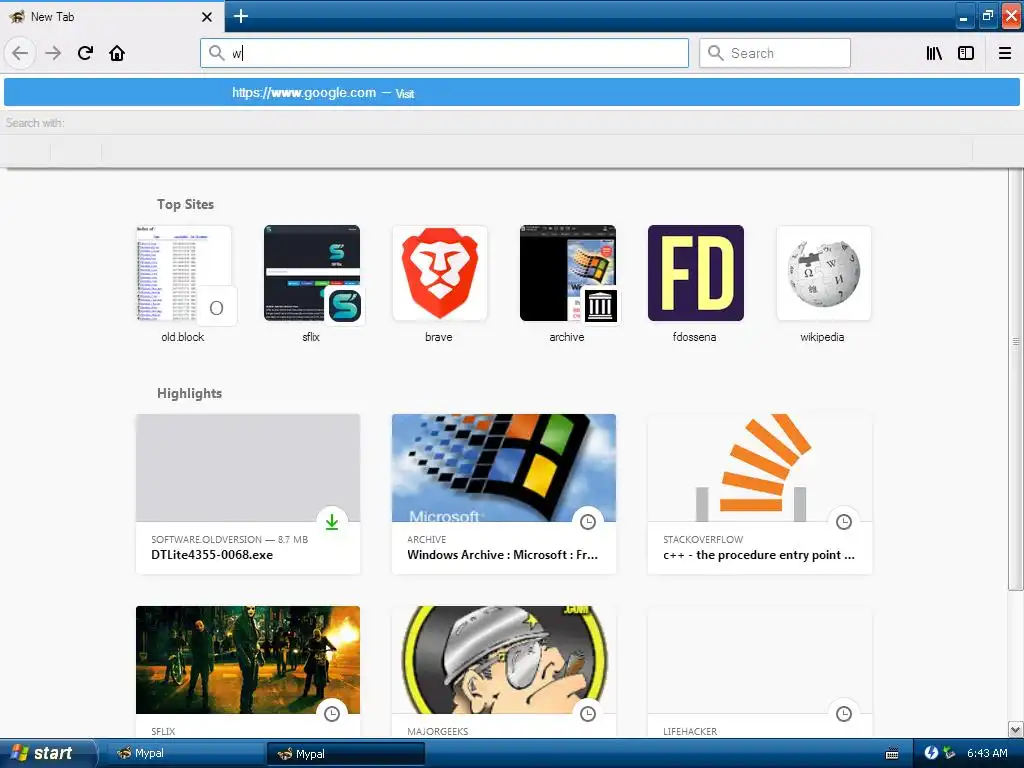Open the Windows start button

coord(48,753)
